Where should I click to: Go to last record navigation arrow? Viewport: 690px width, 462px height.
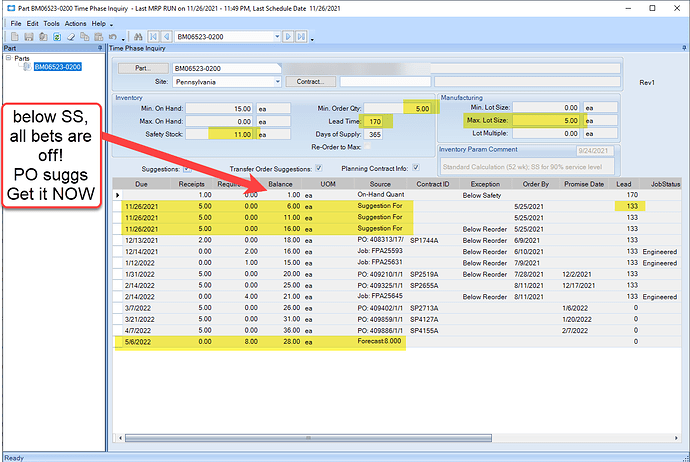(301, 37)
